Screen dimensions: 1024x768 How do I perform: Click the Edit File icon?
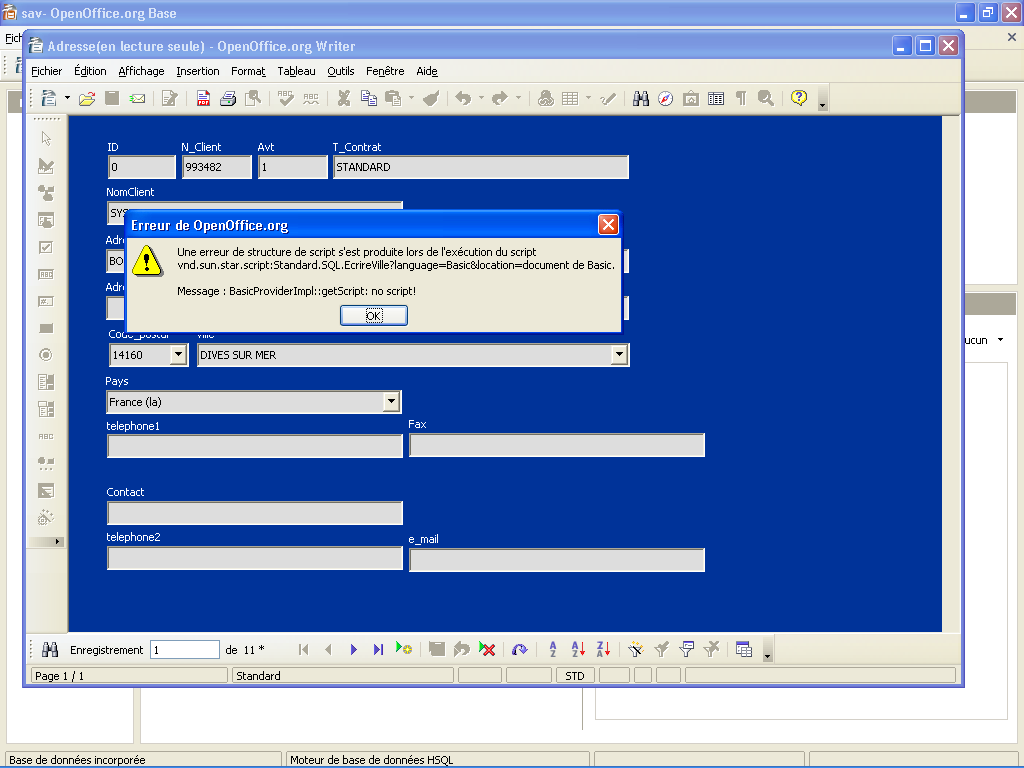click(170, 98)
